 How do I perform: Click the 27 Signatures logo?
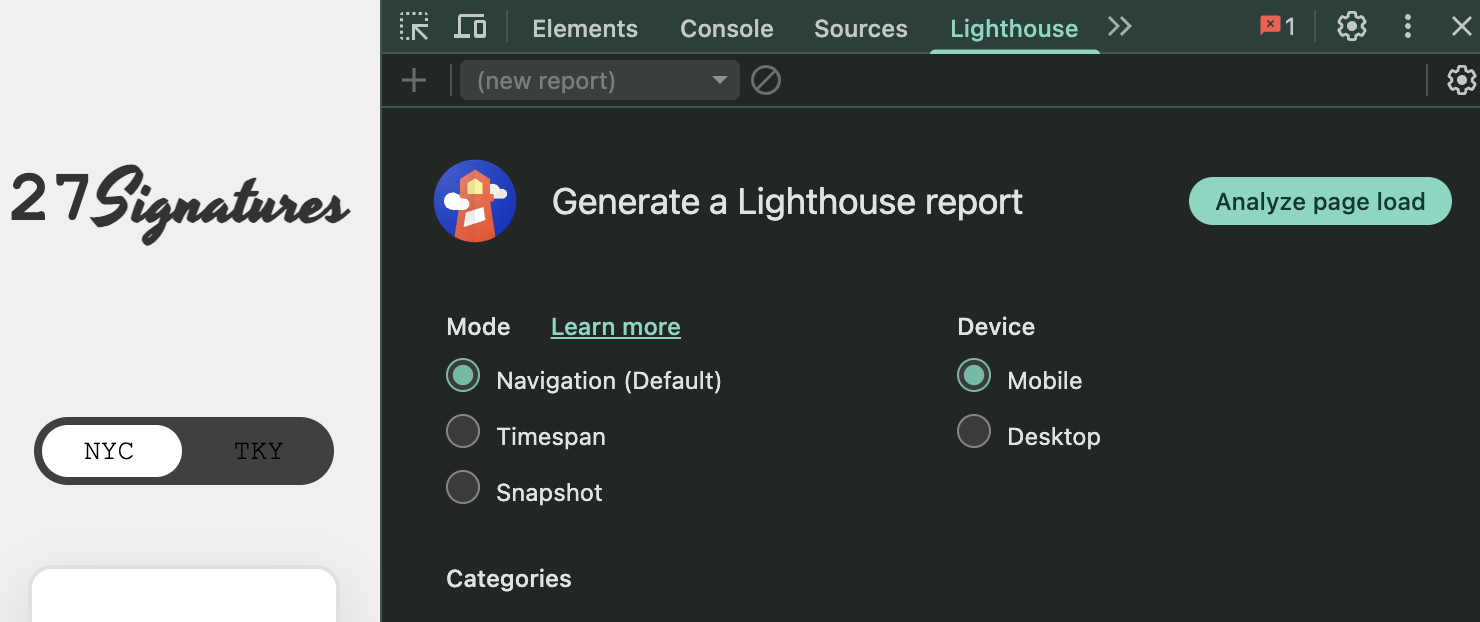(x=180, y=203)
